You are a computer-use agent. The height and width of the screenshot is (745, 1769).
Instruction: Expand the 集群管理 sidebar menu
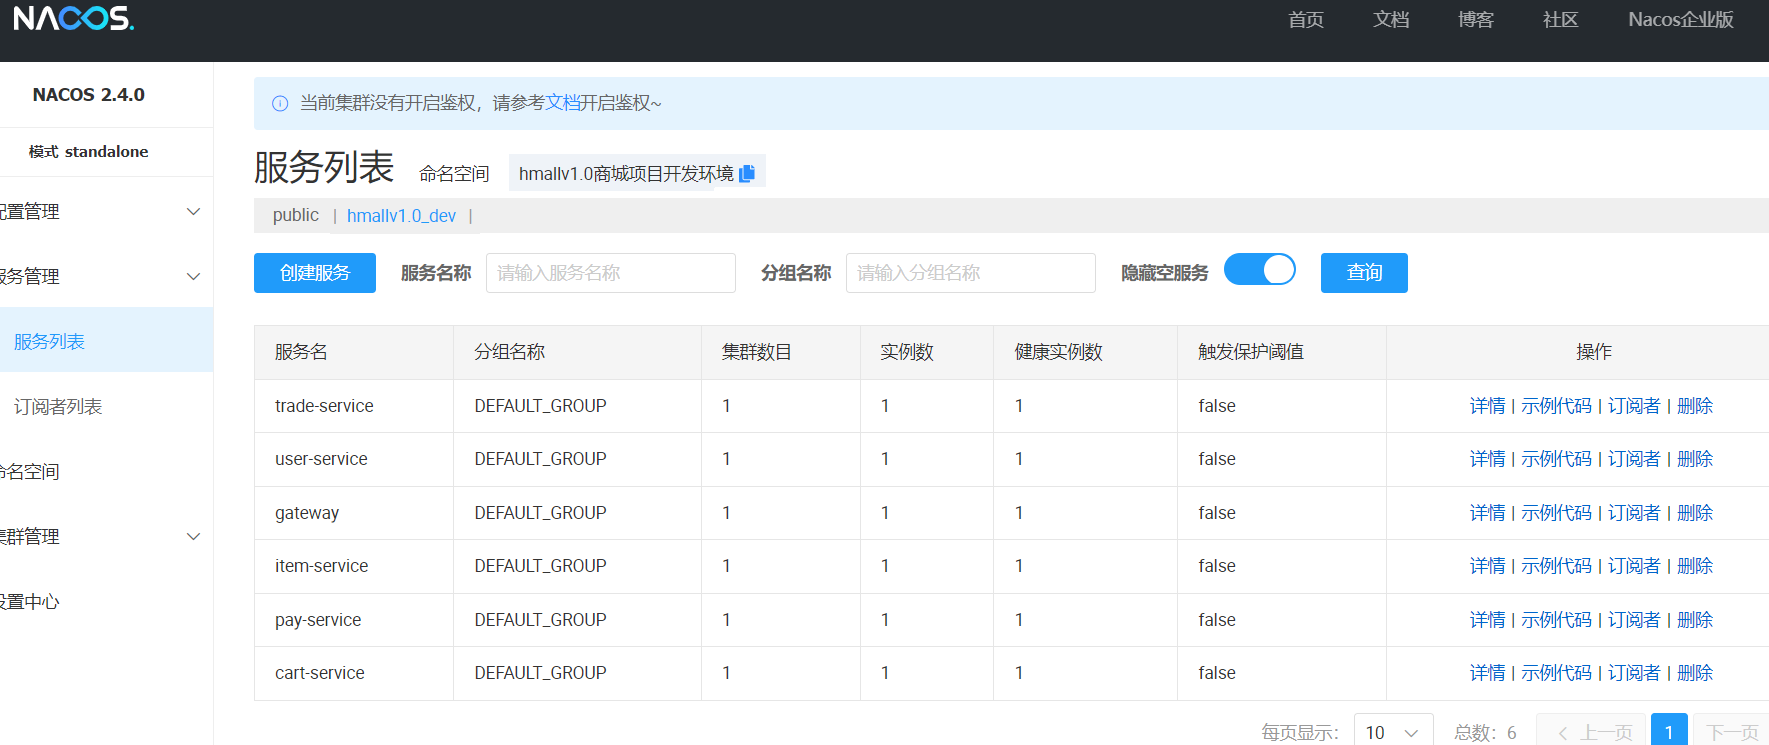106,537
